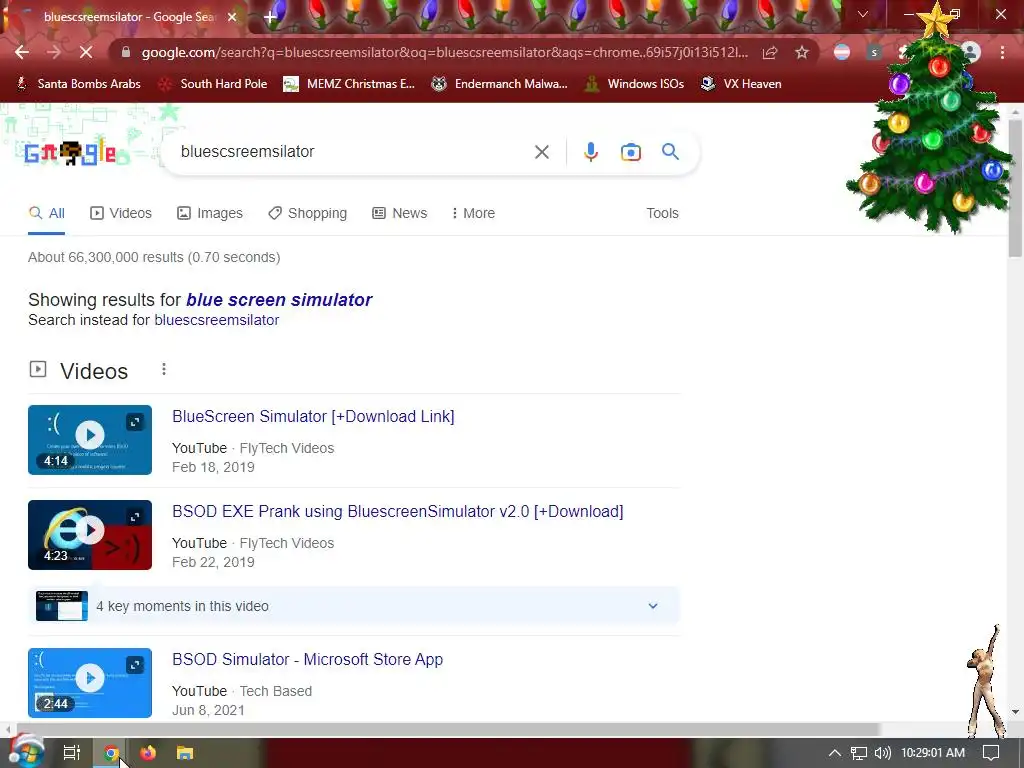The height and width of the screenshot is (768, 1024).
Task: Open BlueScreen Simulator [+Download Link] result
Action: click(313, 416)
